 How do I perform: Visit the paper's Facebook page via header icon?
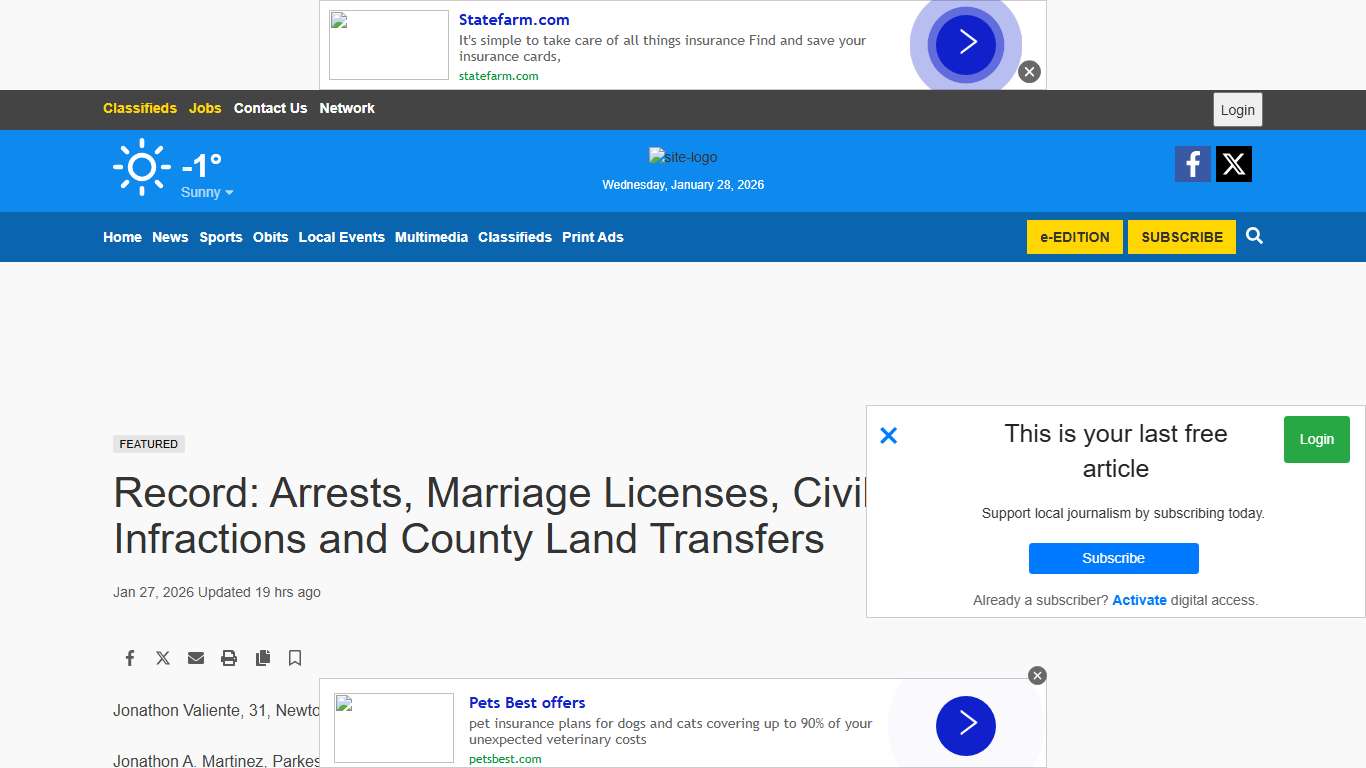point(1192,163)
